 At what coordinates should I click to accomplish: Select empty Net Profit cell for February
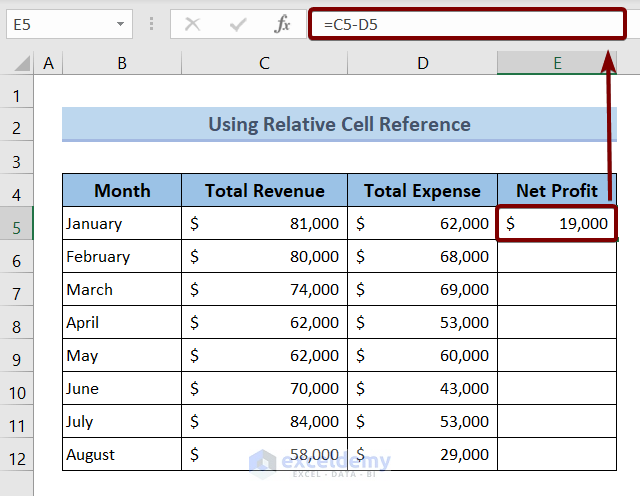[x=557, y=257]
